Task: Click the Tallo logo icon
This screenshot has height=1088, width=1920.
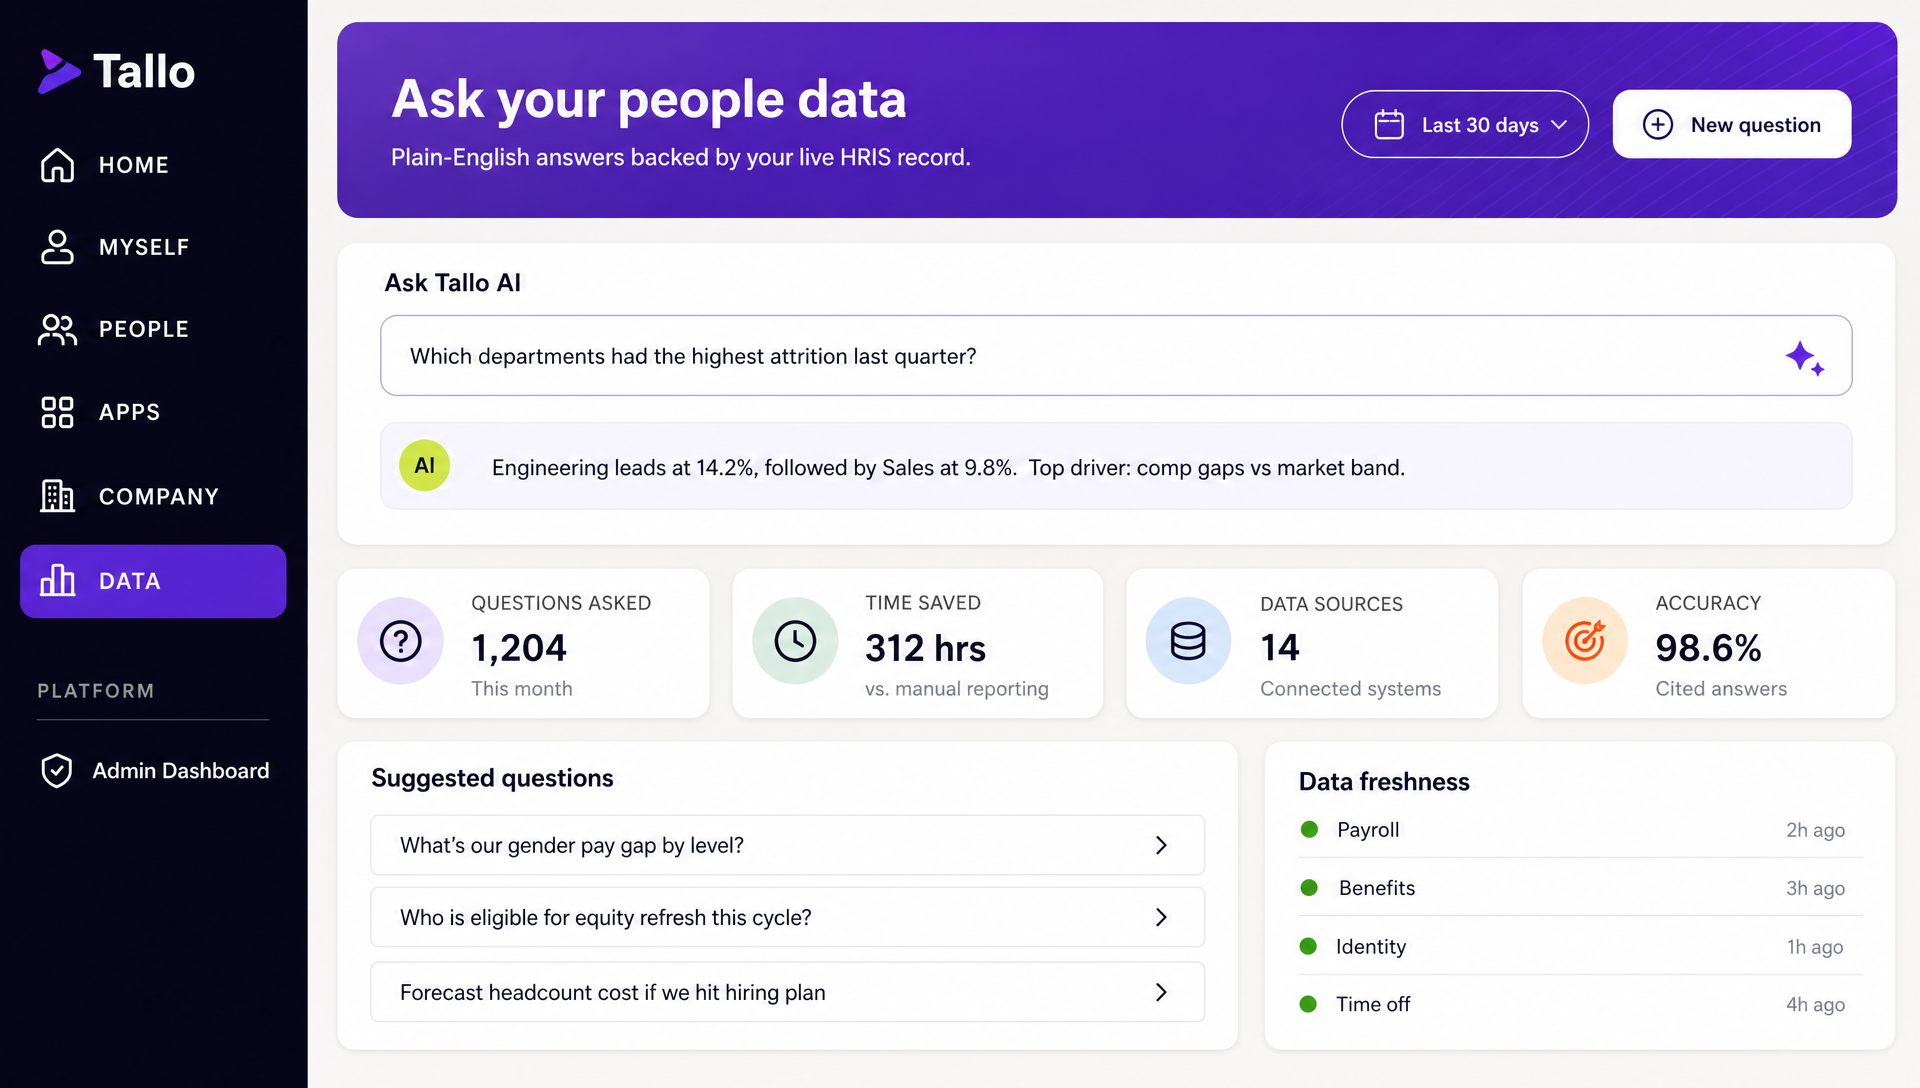Action: (58, 71)
